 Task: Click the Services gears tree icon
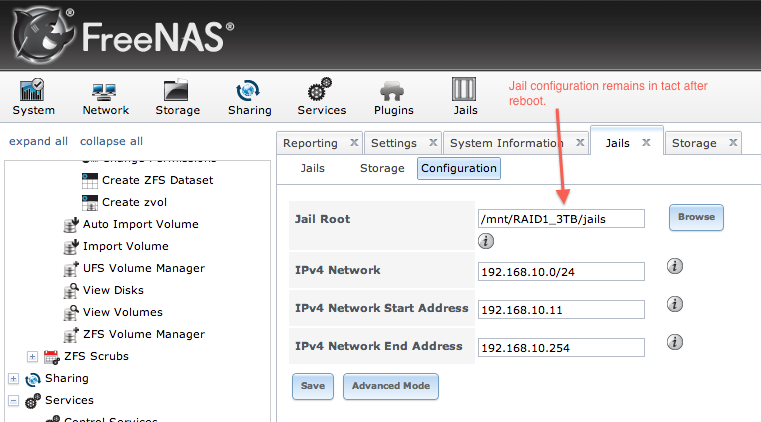tap(33, 401)
